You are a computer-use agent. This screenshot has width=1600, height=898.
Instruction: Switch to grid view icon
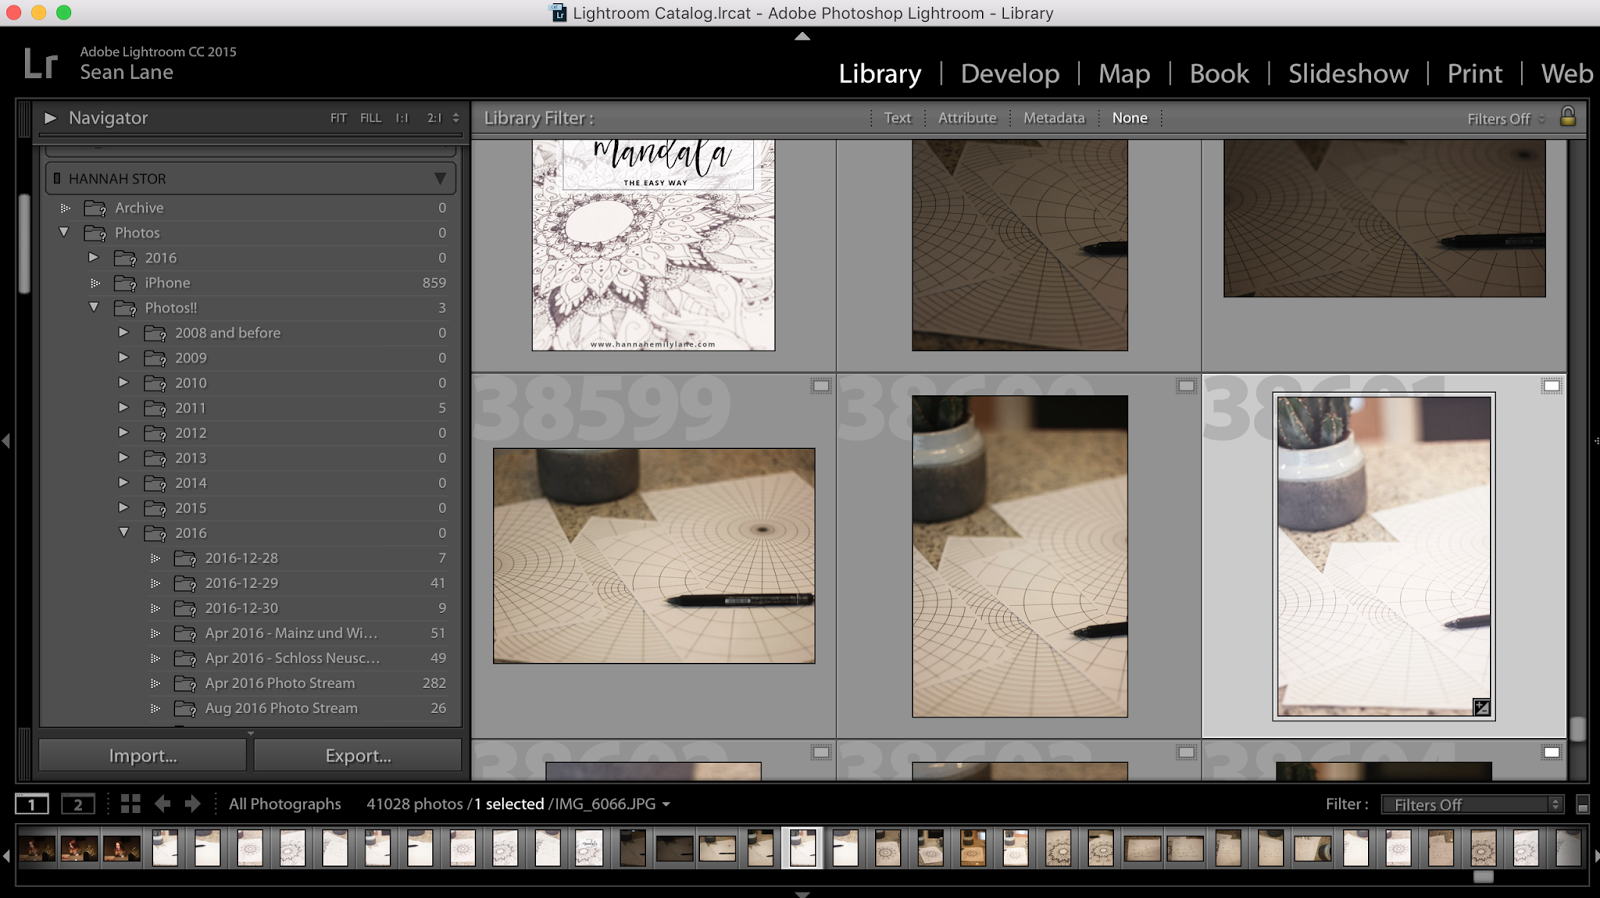click(x=130, y=804)
